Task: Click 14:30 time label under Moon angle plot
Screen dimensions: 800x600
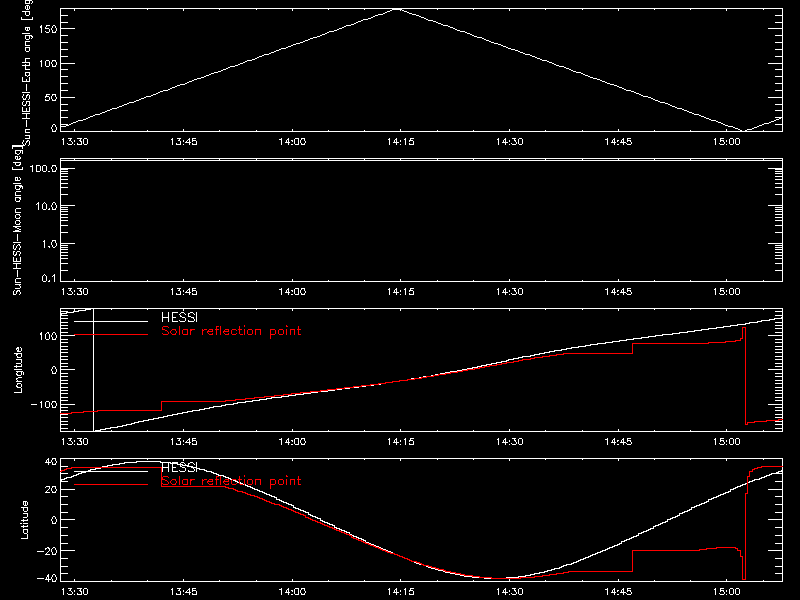Action: [509, 292]
